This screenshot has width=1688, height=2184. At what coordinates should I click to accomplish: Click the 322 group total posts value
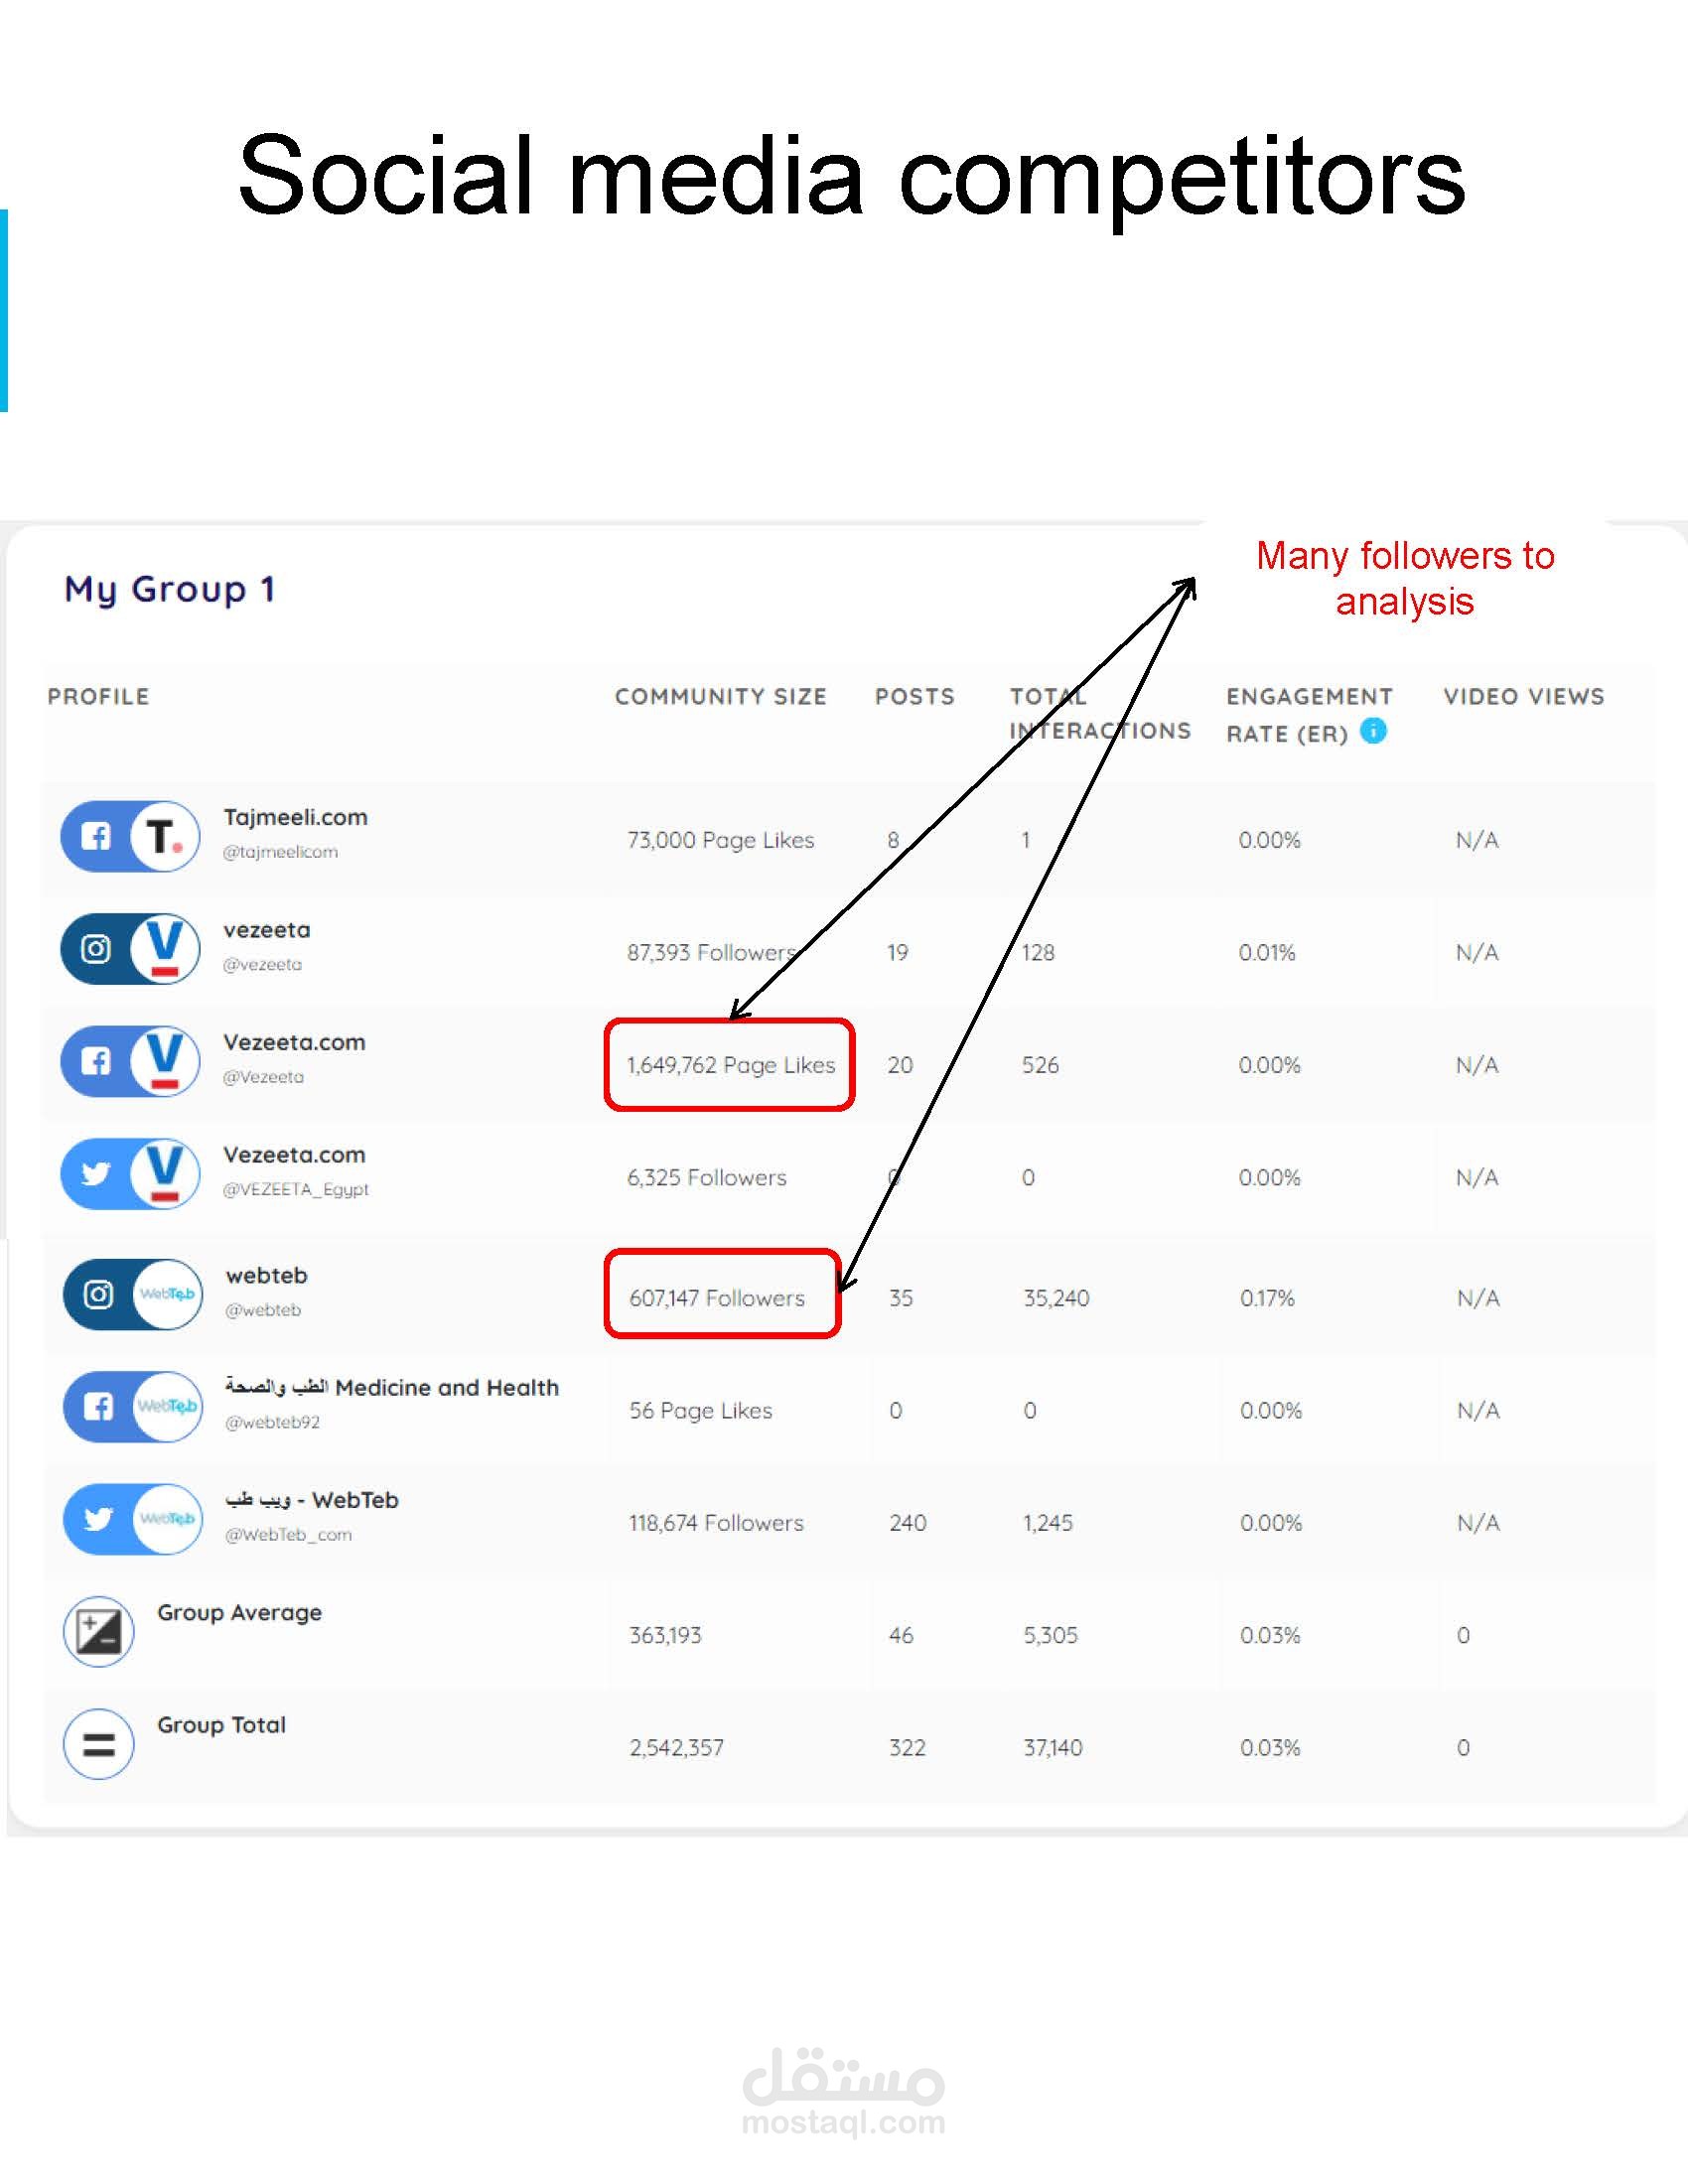907,1748
